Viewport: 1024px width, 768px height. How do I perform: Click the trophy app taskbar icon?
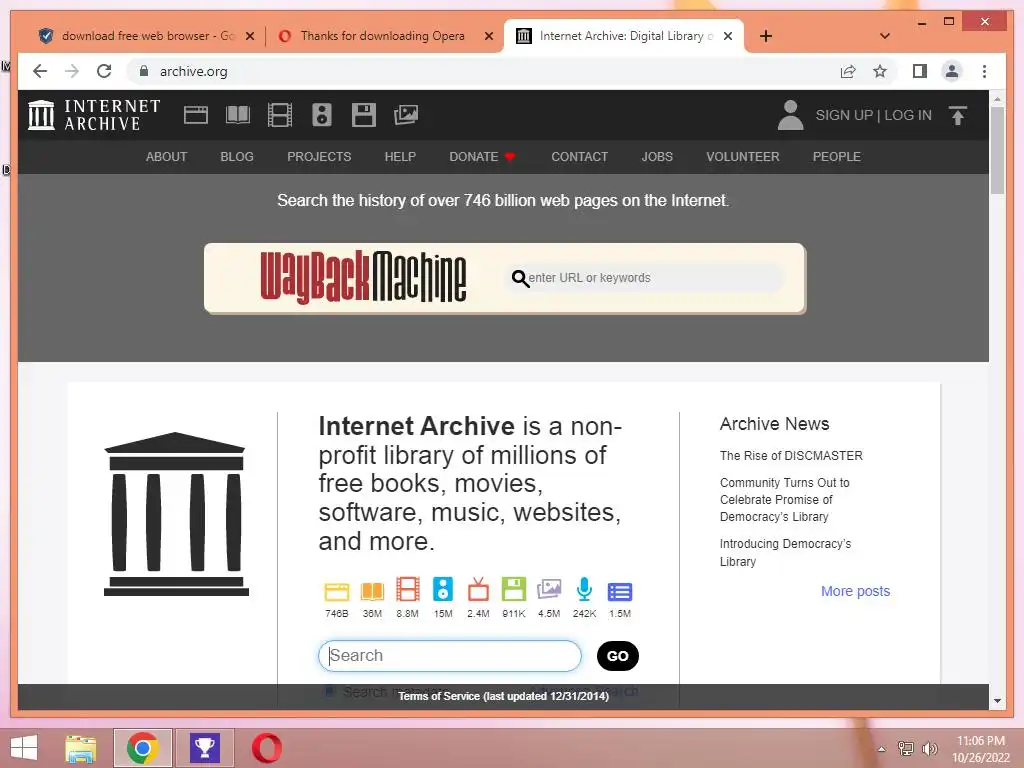coord(204,748)
